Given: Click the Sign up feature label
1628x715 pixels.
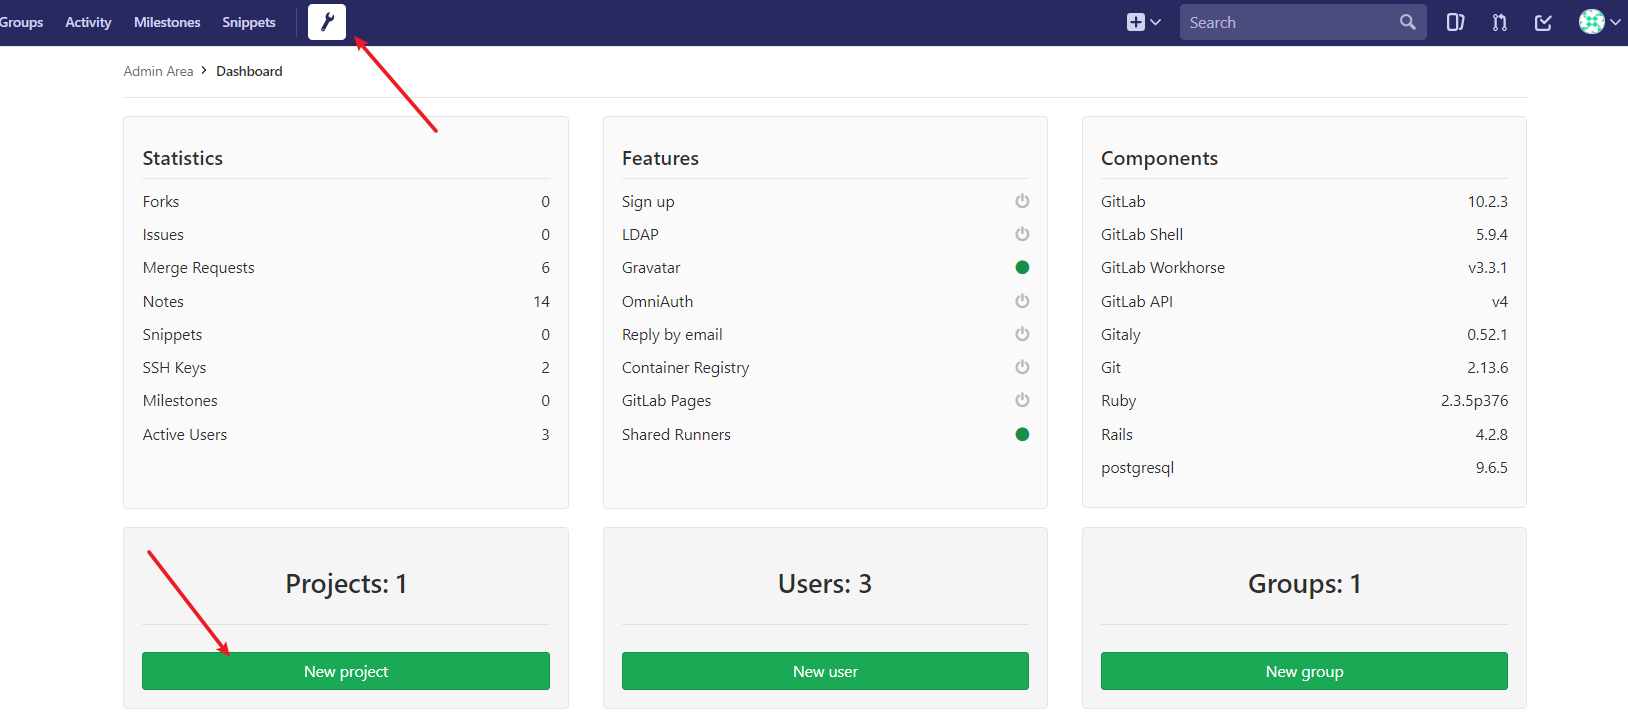Looking at the screenshot, I should (x=648, y=202).
